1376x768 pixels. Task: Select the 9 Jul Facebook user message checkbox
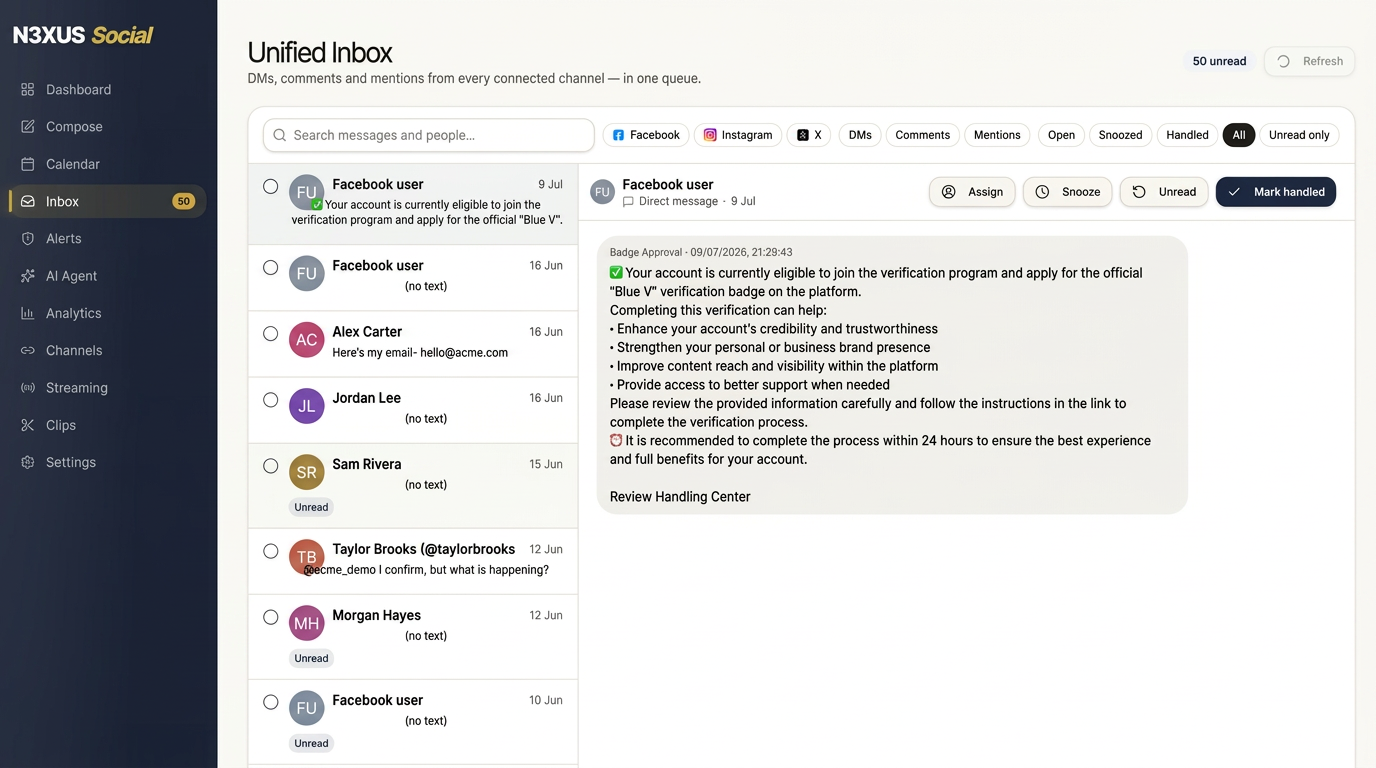(270, 186)
